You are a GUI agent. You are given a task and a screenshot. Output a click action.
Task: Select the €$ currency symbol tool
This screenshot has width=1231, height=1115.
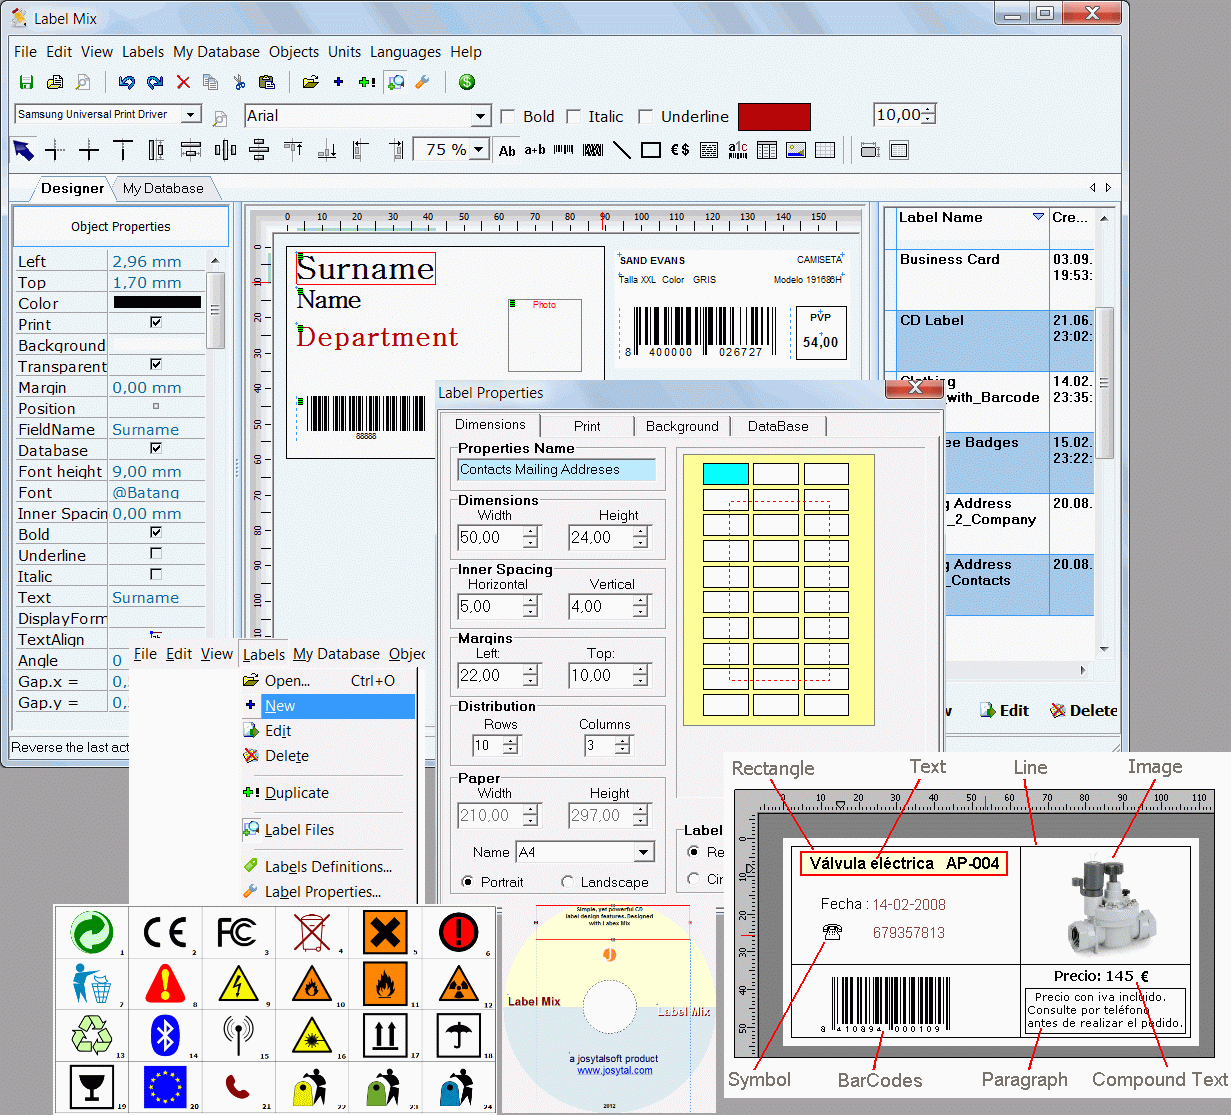tap(680, 150)
